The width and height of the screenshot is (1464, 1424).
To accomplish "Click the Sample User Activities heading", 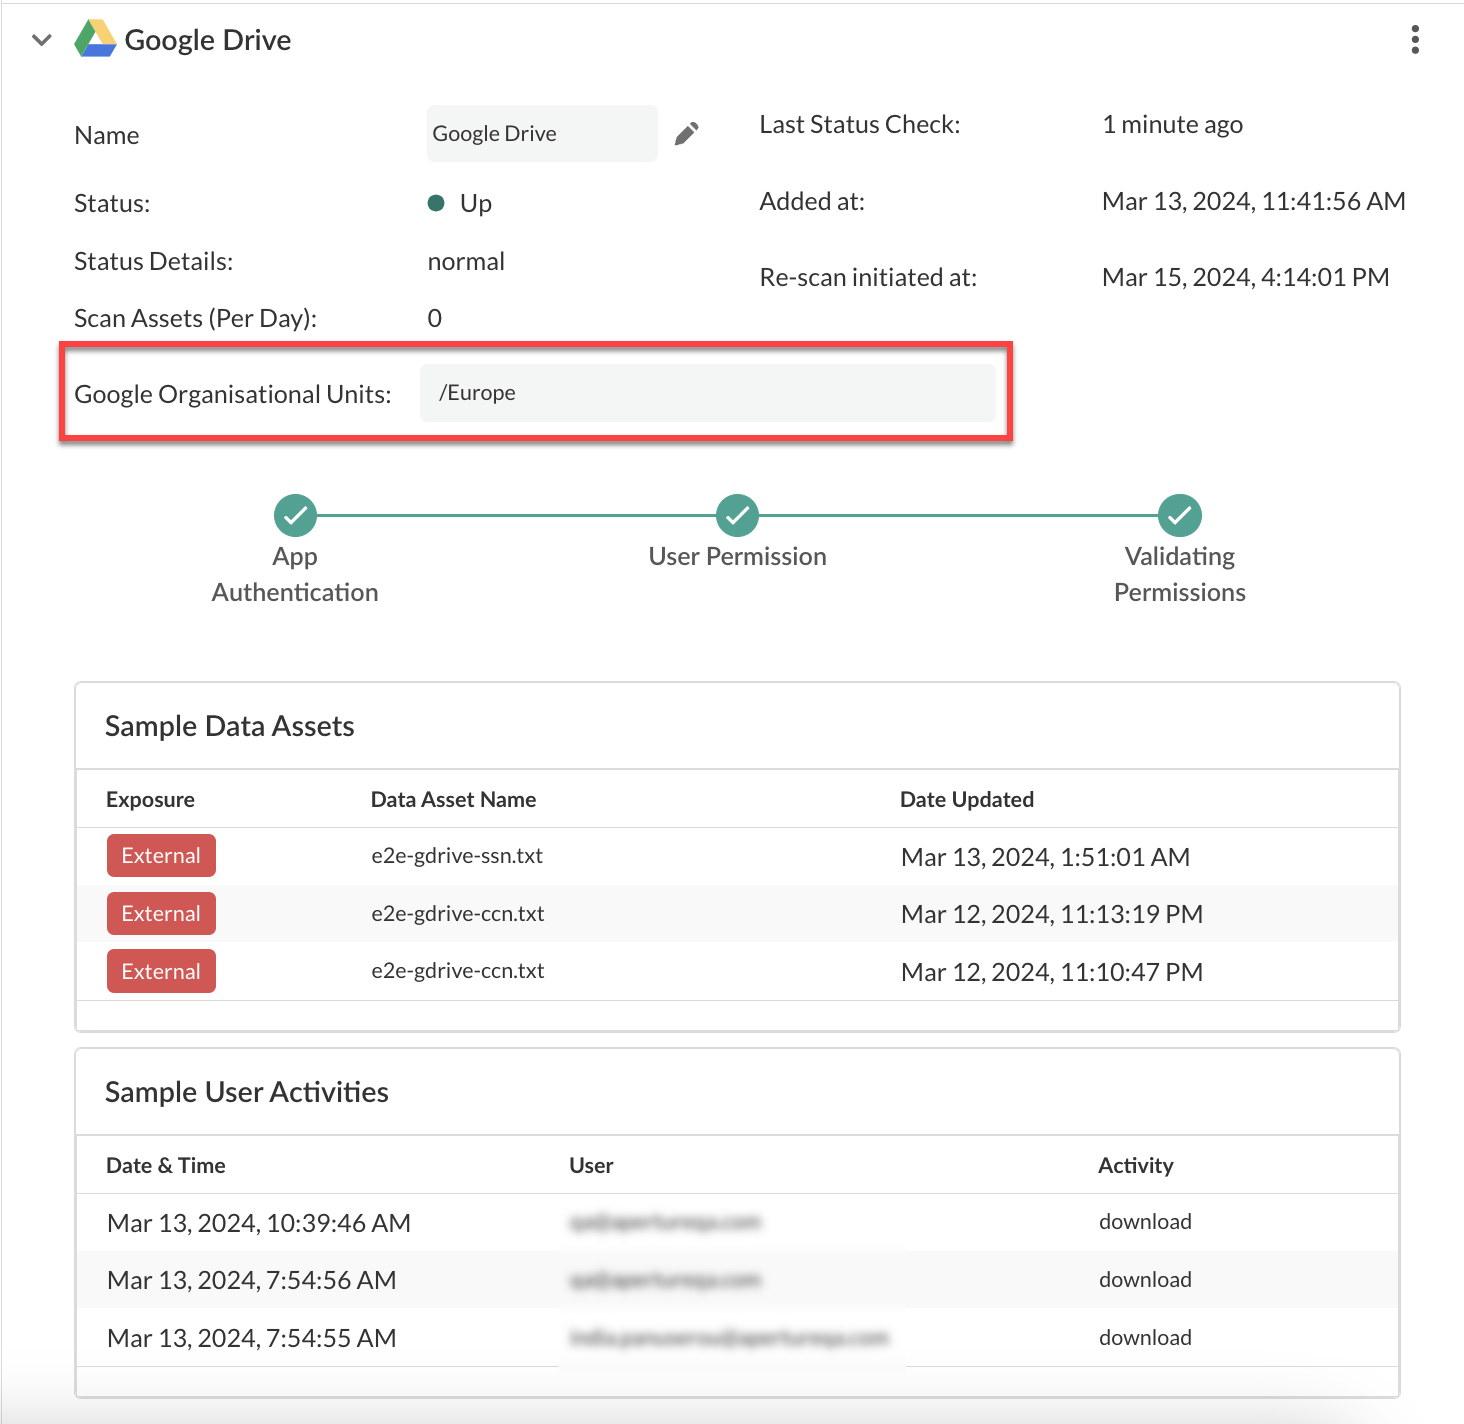I will pos(247,1092).
